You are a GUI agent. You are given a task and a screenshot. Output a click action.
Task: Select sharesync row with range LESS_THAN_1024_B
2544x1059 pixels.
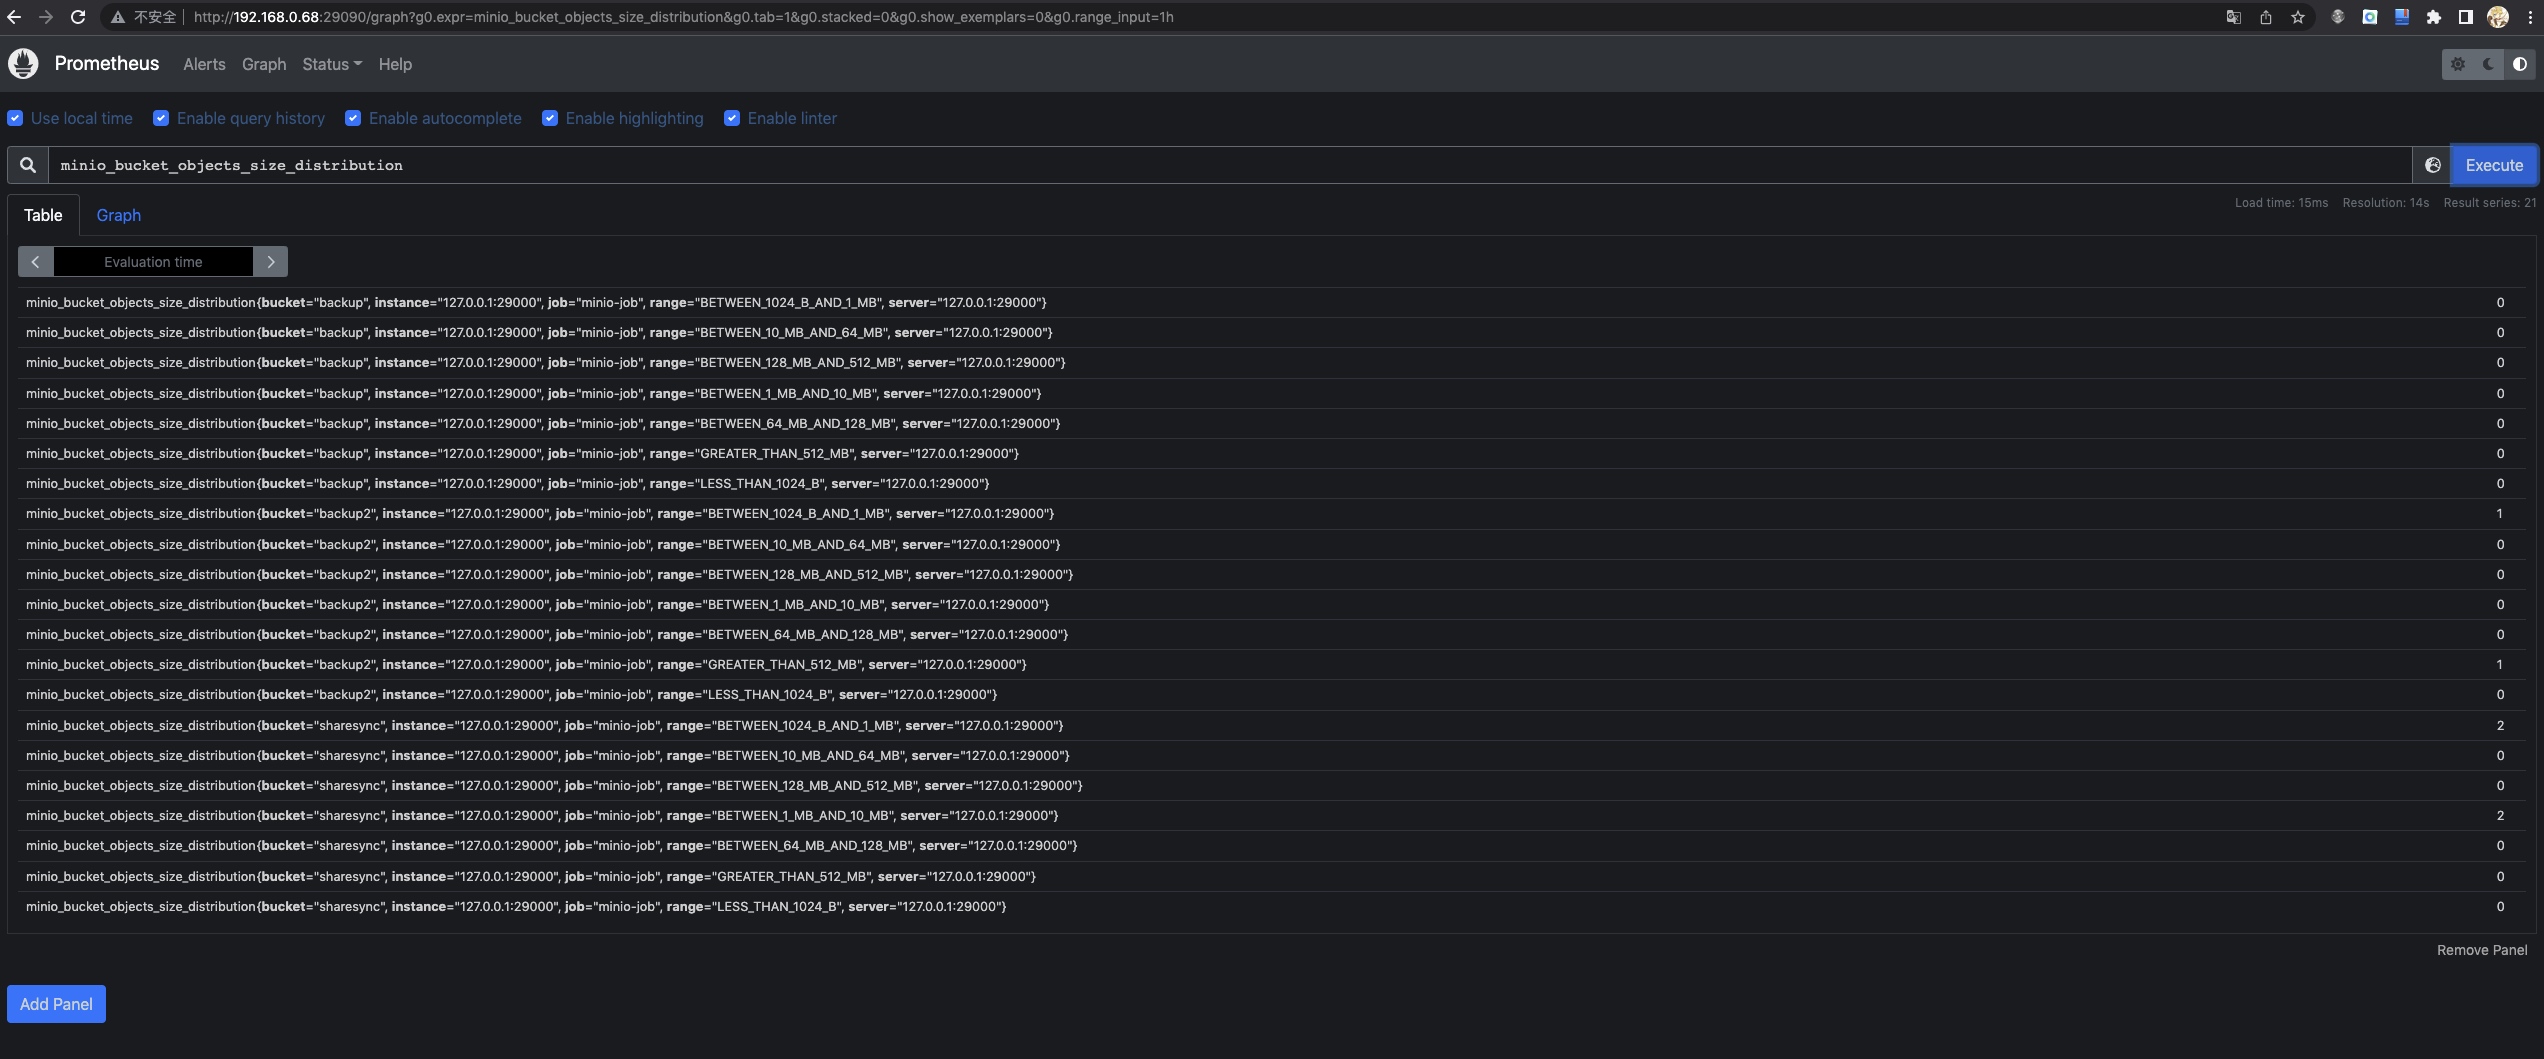click(x=1271, y=906)
